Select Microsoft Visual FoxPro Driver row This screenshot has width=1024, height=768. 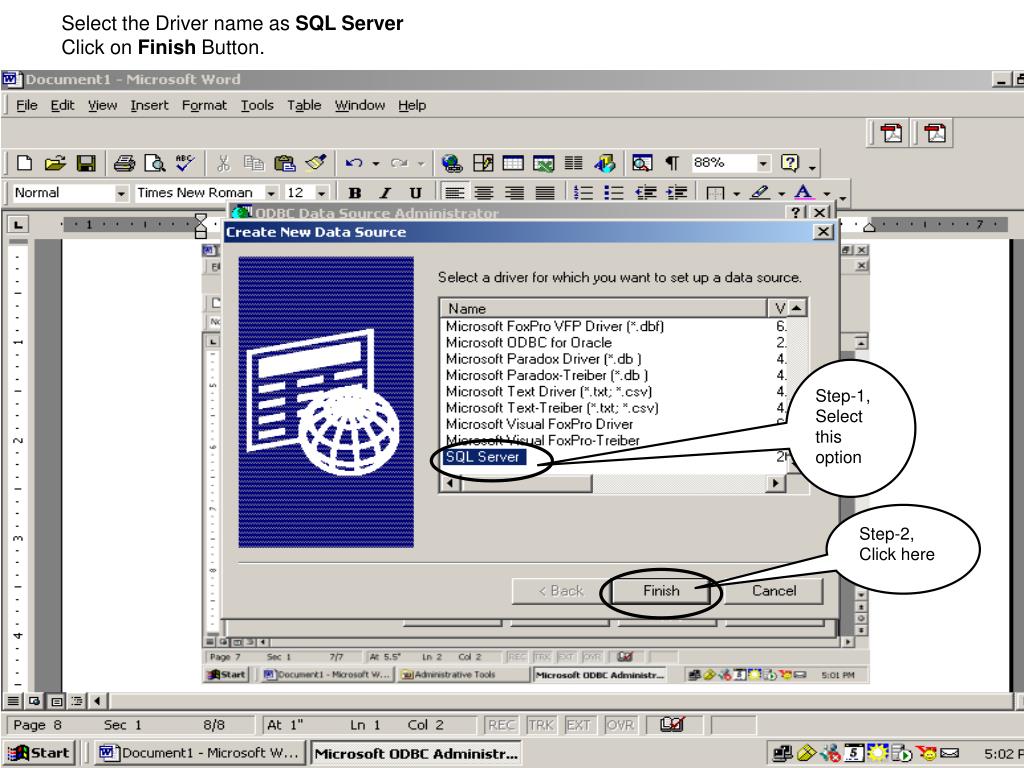coord(539,424)
